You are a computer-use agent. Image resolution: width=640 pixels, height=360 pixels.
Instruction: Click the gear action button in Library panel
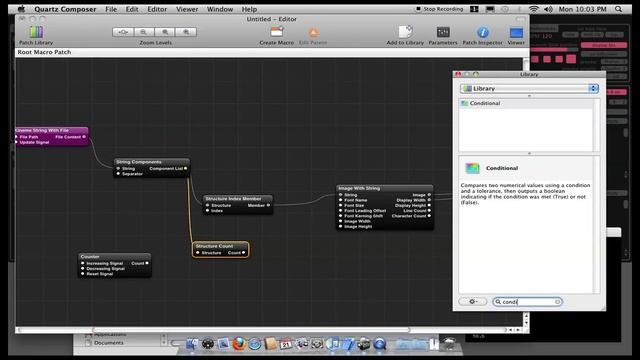coord(473,302)
